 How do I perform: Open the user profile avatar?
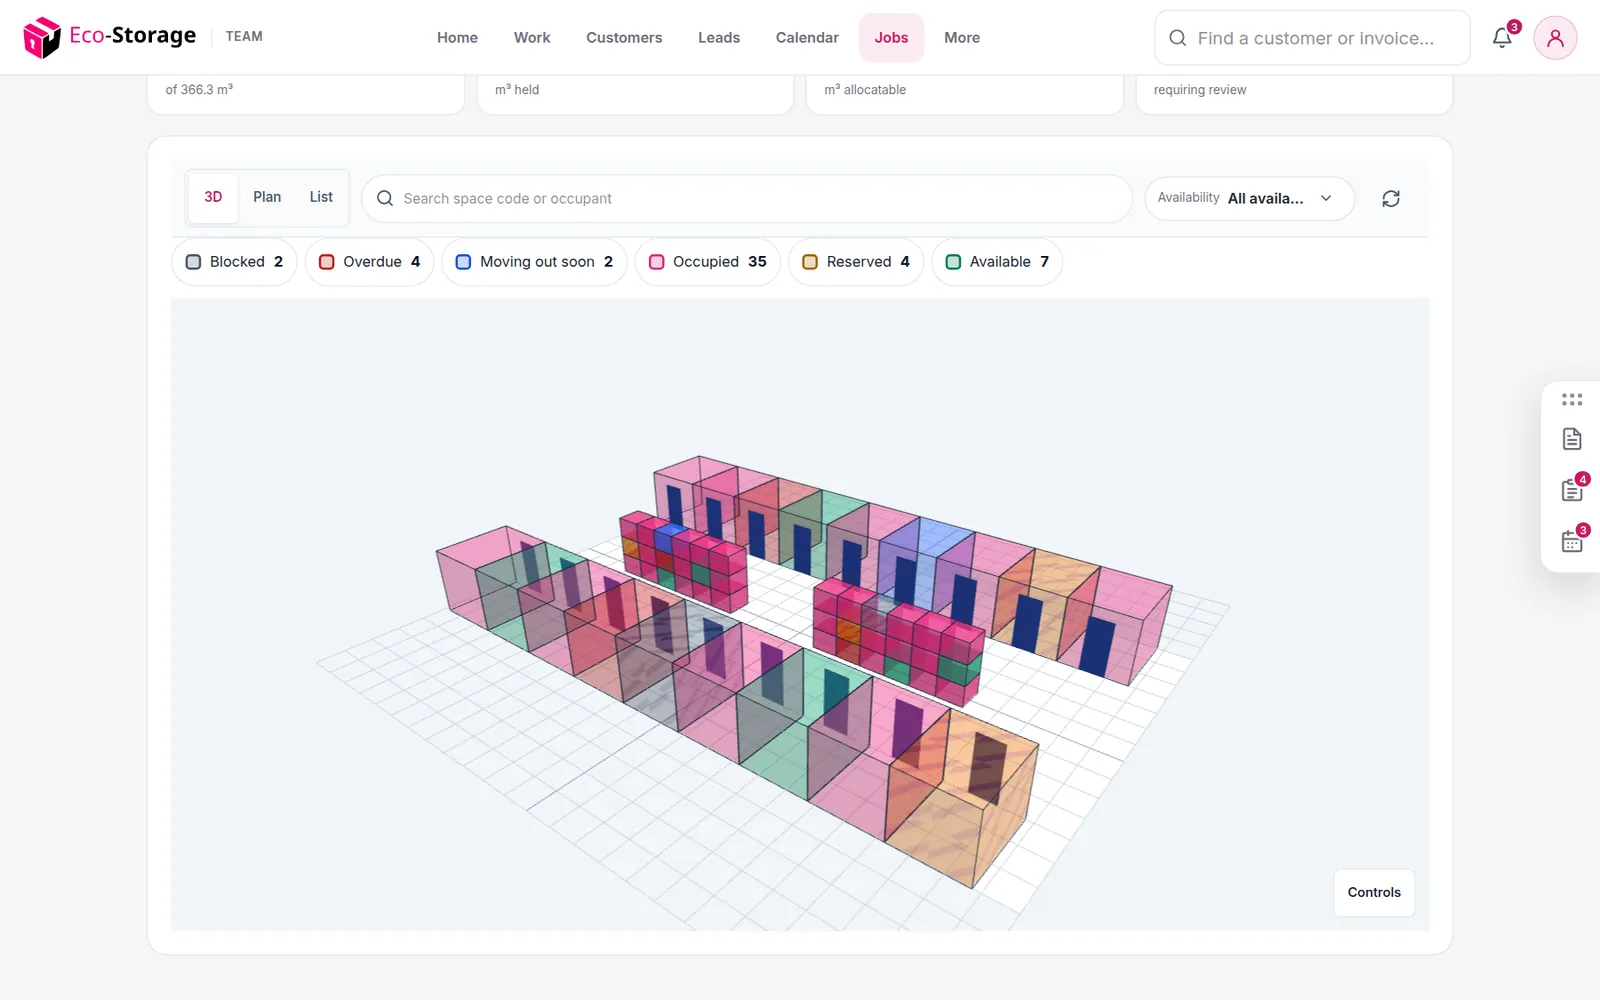1555,38
